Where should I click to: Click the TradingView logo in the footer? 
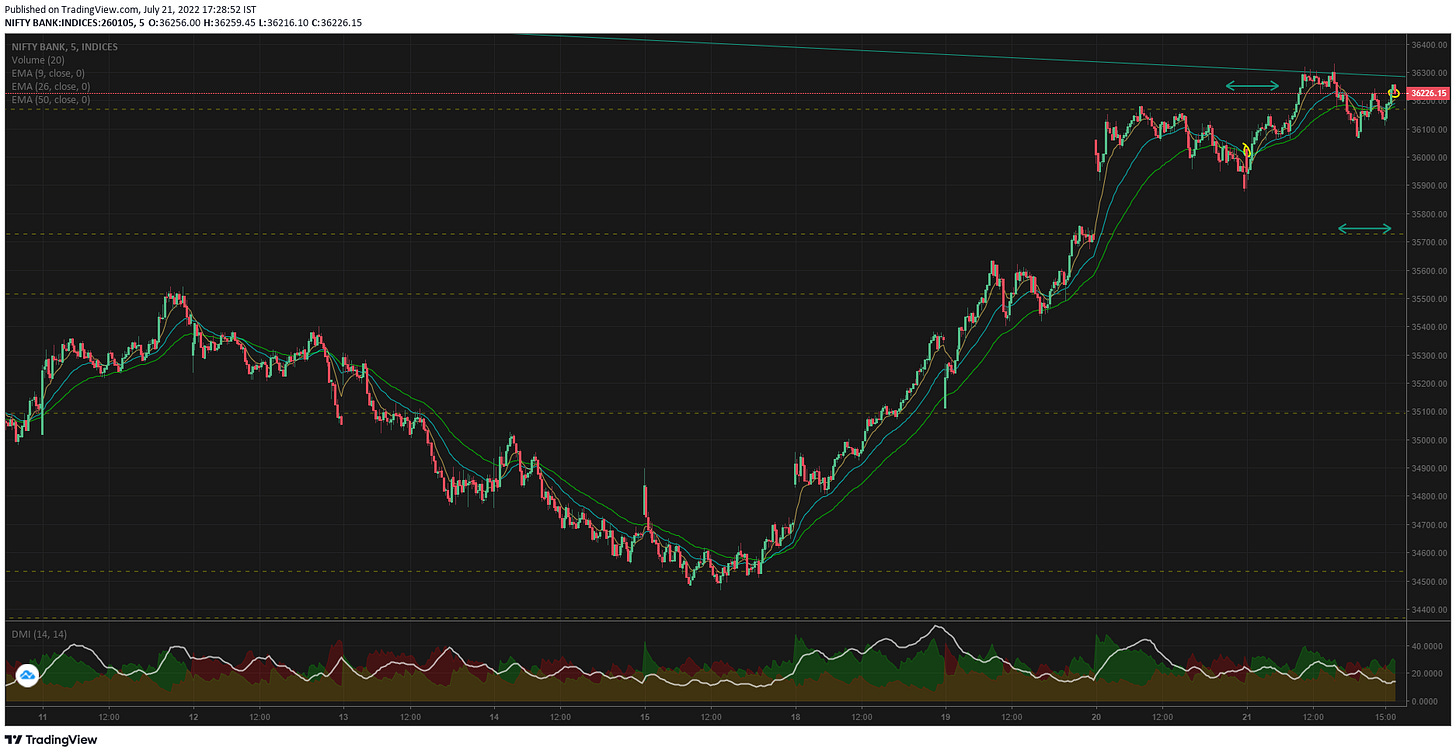13,740
